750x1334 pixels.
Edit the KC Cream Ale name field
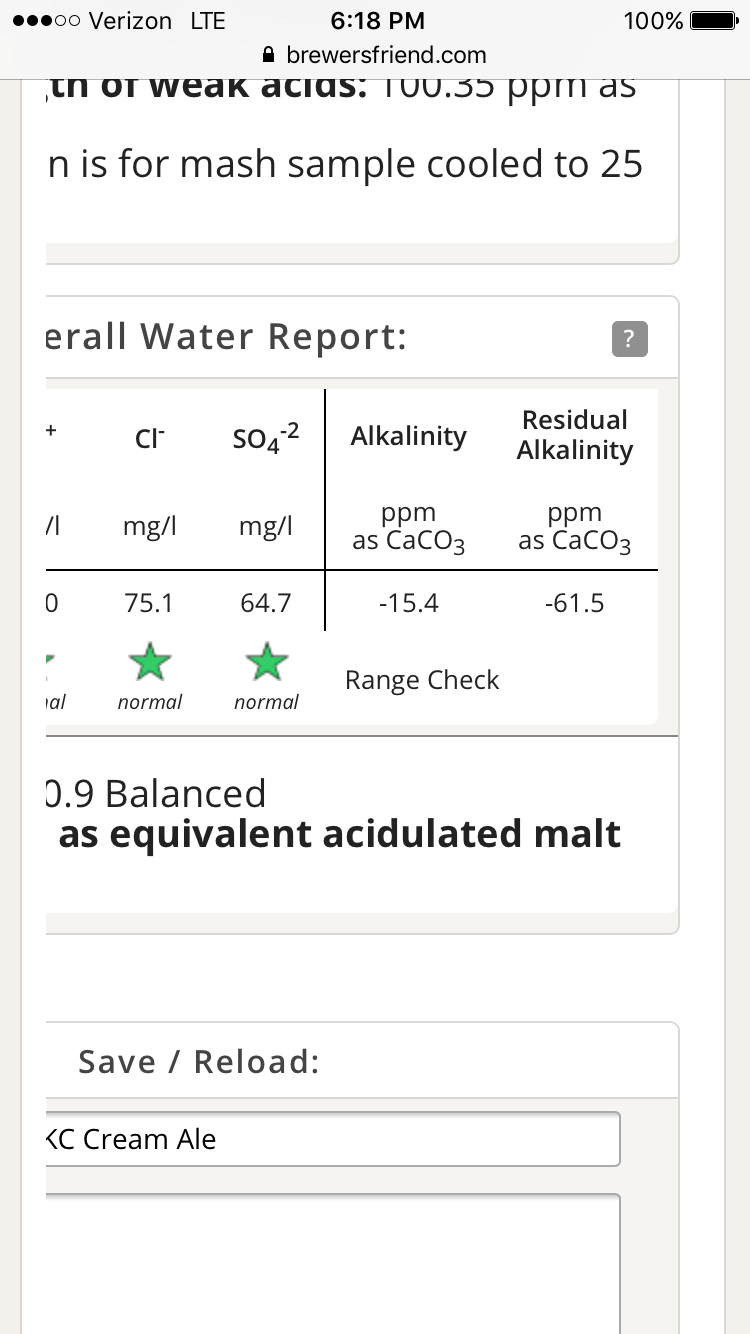click(332, 1139)
